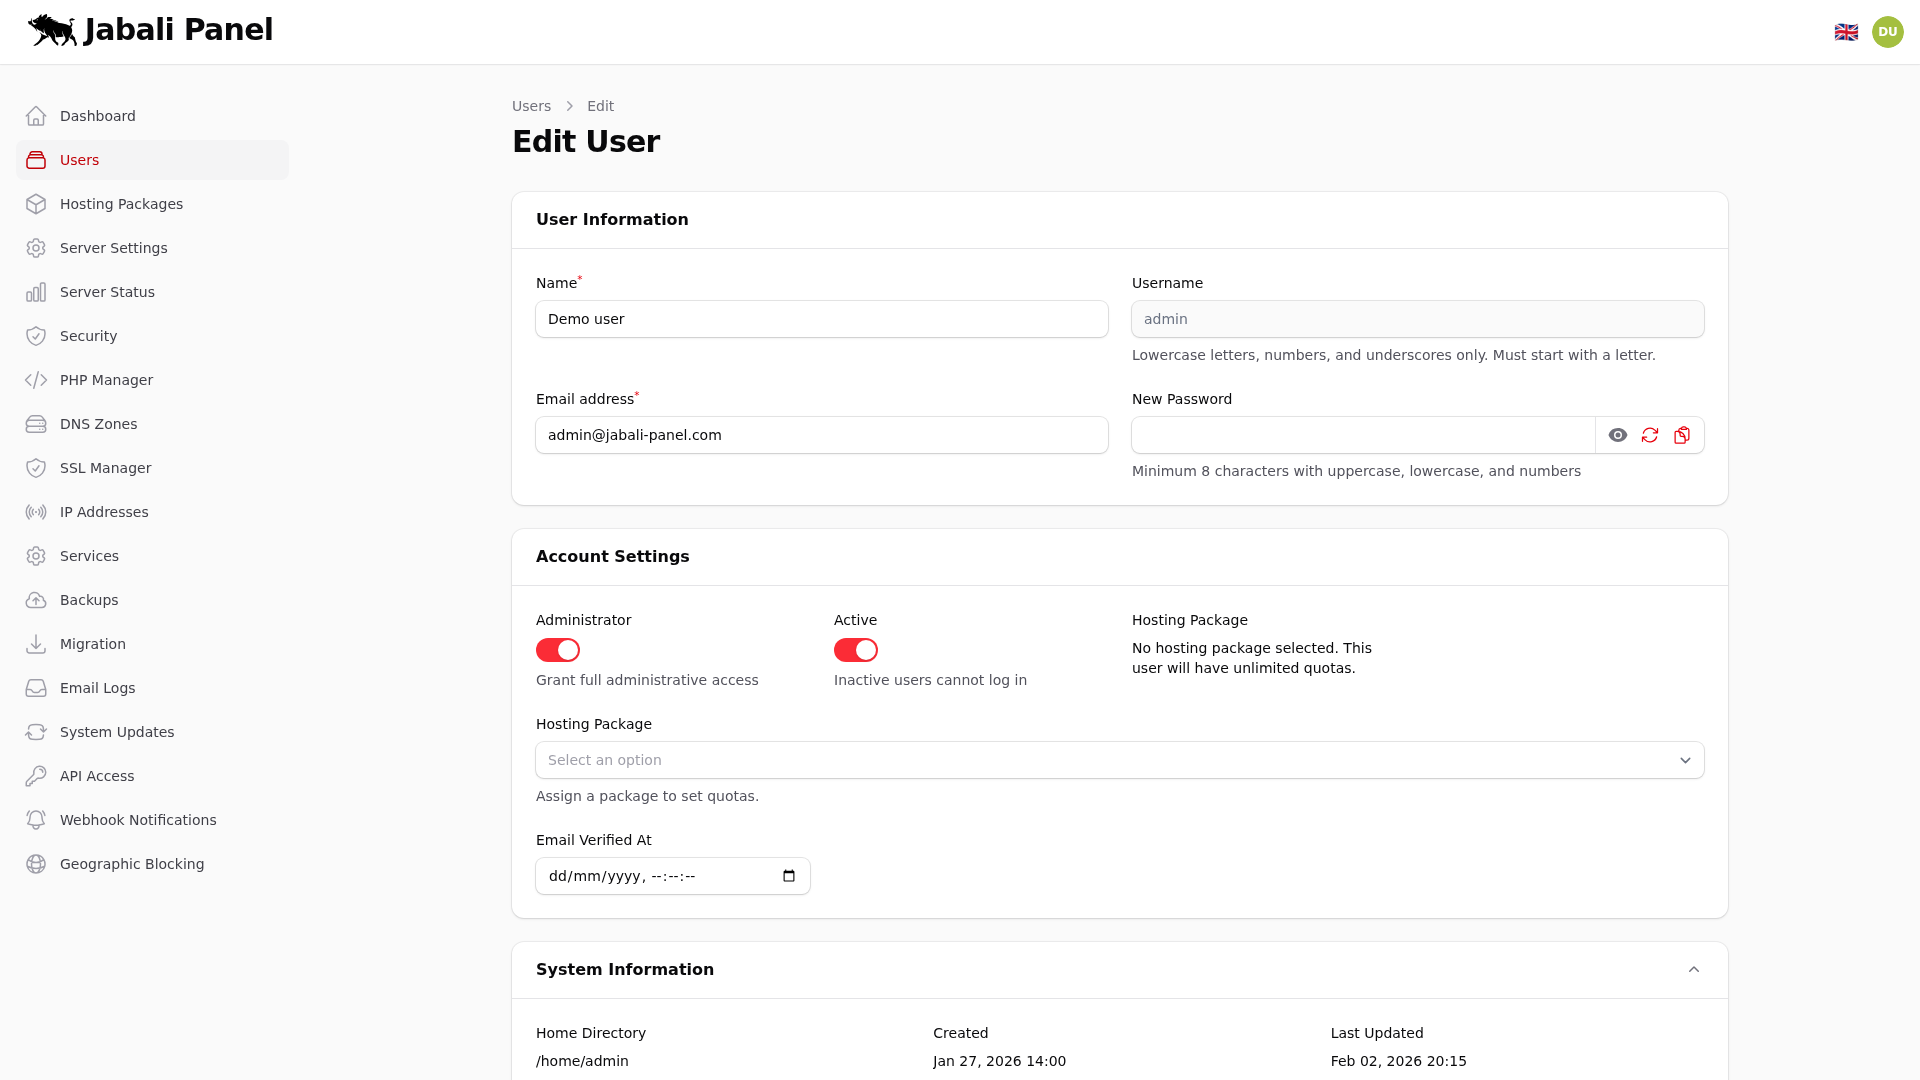Click the Name input field
The width and height of the screenshot is (1920, 1080).
tap(821, 319)
